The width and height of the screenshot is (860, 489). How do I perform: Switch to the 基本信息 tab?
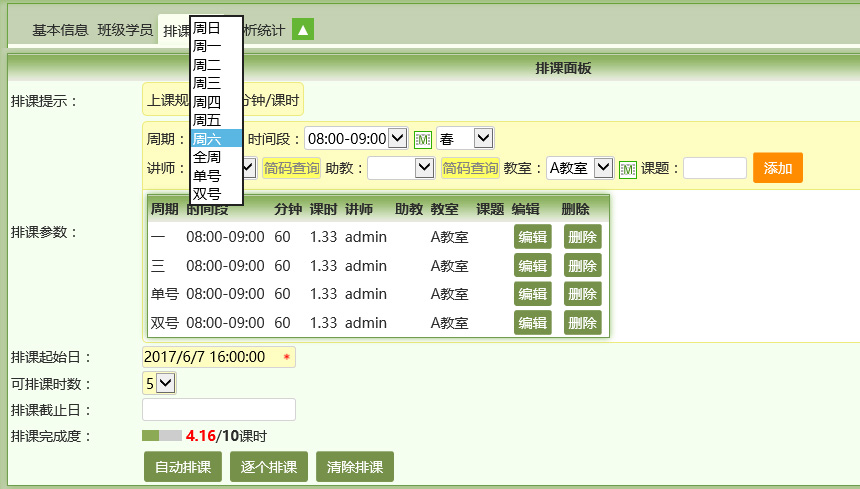point(60,30)
